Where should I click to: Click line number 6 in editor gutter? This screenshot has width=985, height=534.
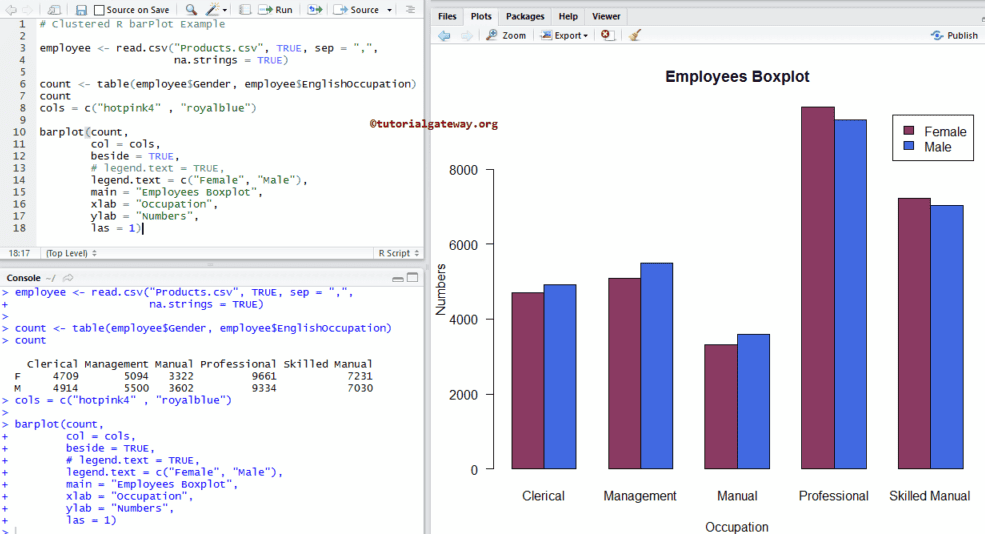[x=23, y=84]
